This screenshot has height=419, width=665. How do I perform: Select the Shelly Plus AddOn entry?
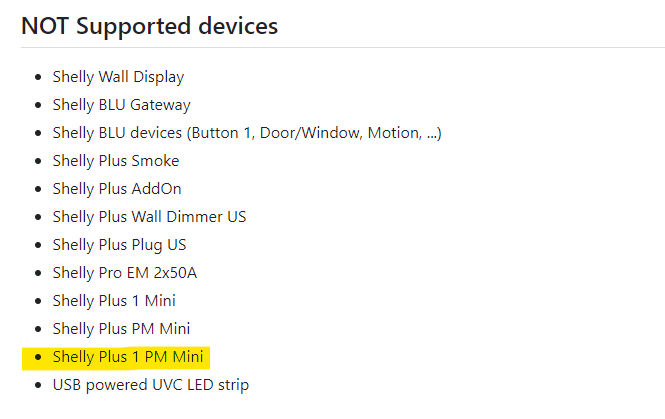point(117,189)
